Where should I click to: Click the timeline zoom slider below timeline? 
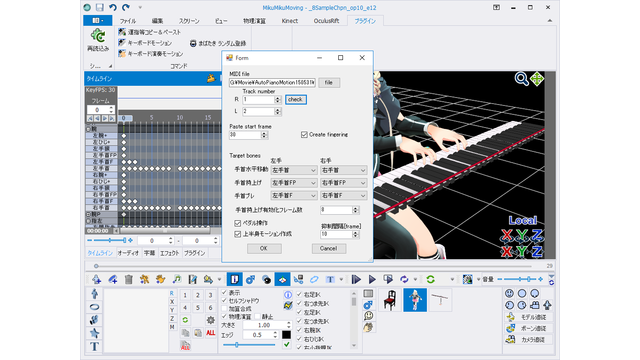(x=110, y=240)
